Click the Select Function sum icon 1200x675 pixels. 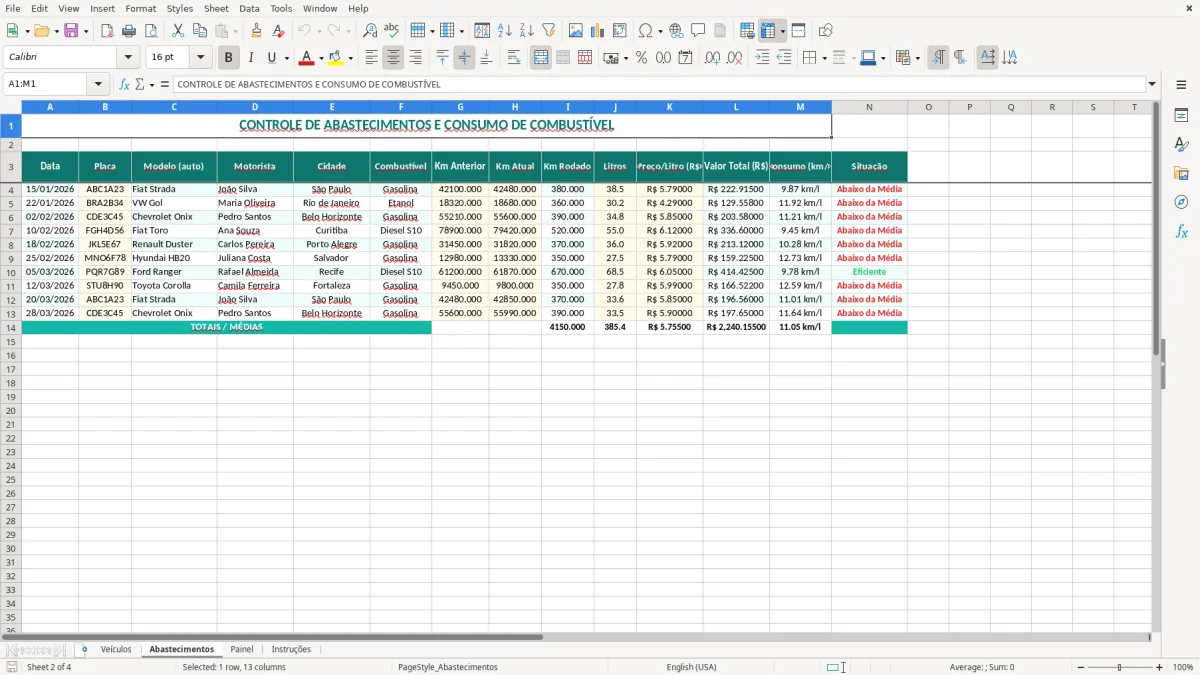click(140, 84)
